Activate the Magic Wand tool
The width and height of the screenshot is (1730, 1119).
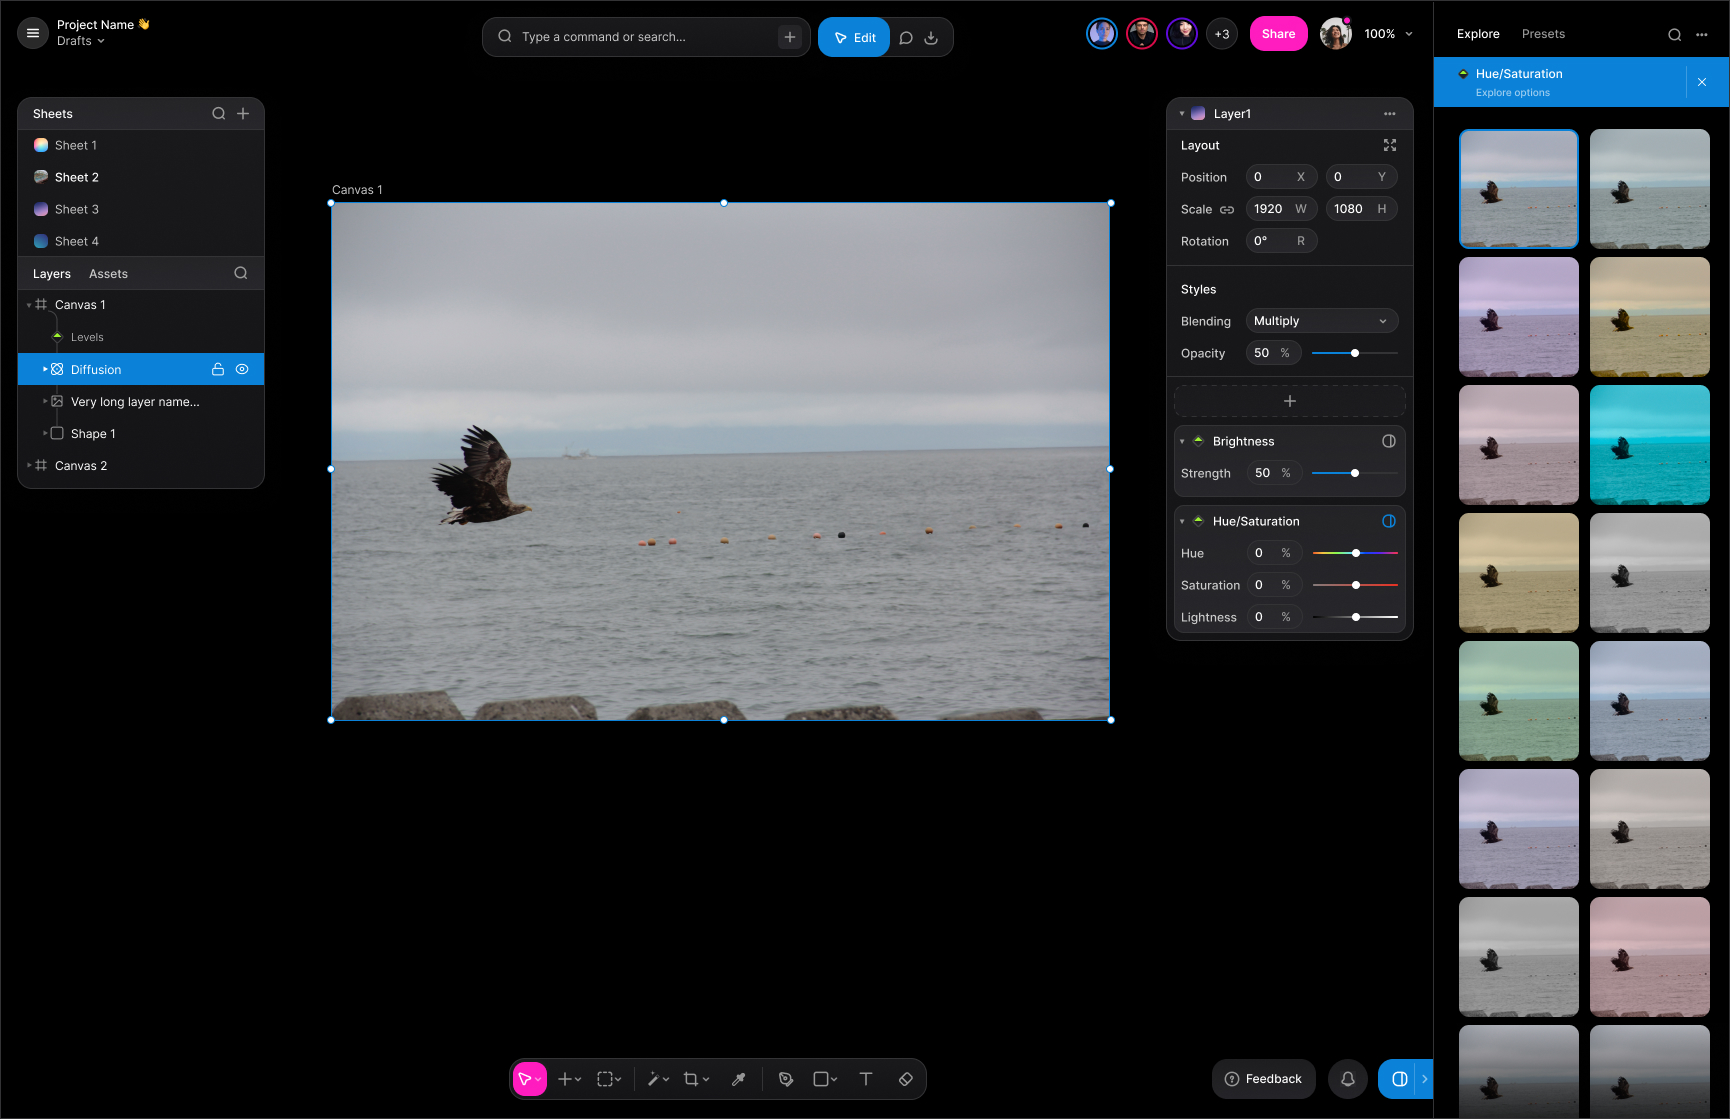tap(654, 1079)
